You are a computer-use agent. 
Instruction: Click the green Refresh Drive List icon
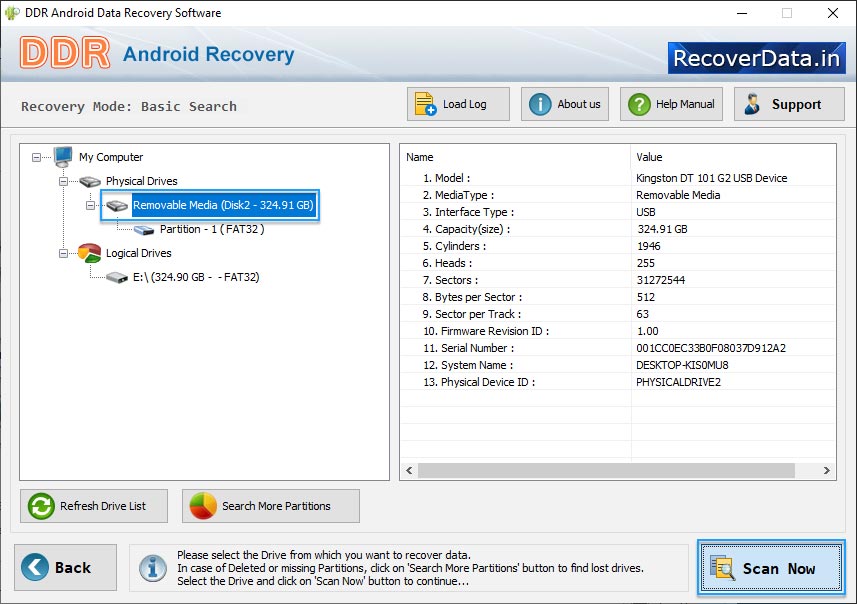point(41,506)
